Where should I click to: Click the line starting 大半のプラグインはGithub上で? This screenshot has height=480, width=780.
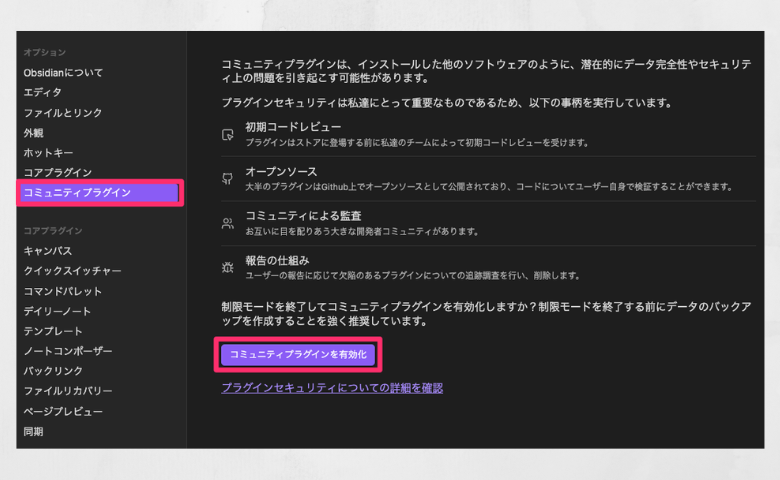pos(489,187)
